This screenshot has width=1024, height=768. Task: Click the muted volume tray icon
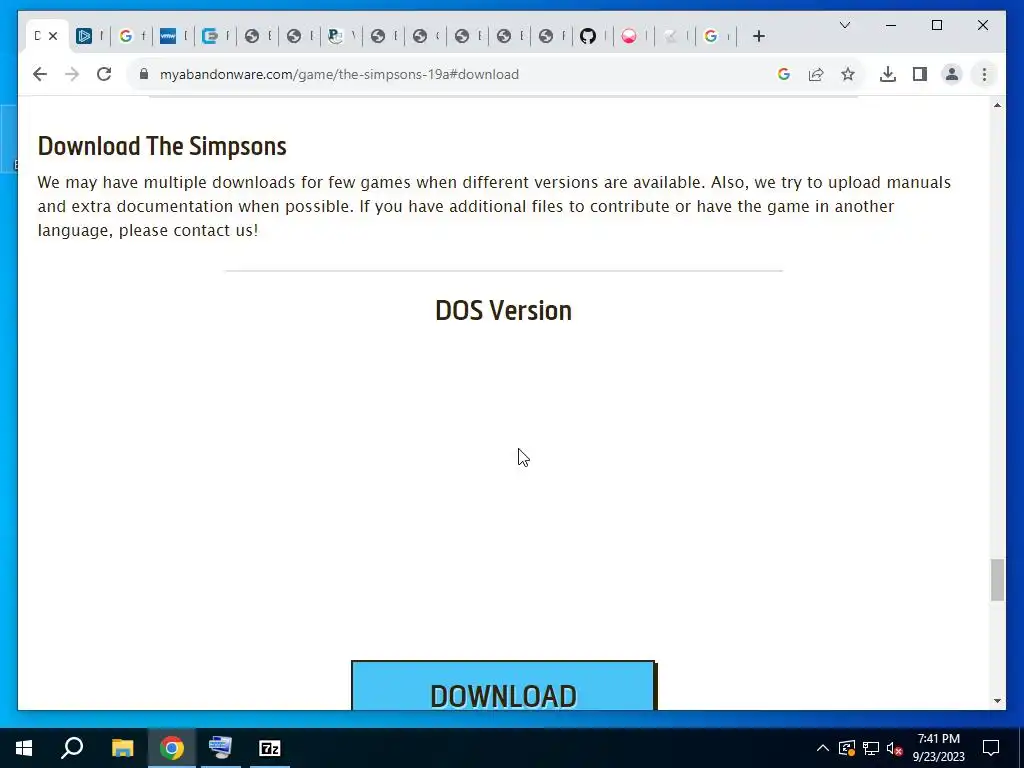click(895, 748)
